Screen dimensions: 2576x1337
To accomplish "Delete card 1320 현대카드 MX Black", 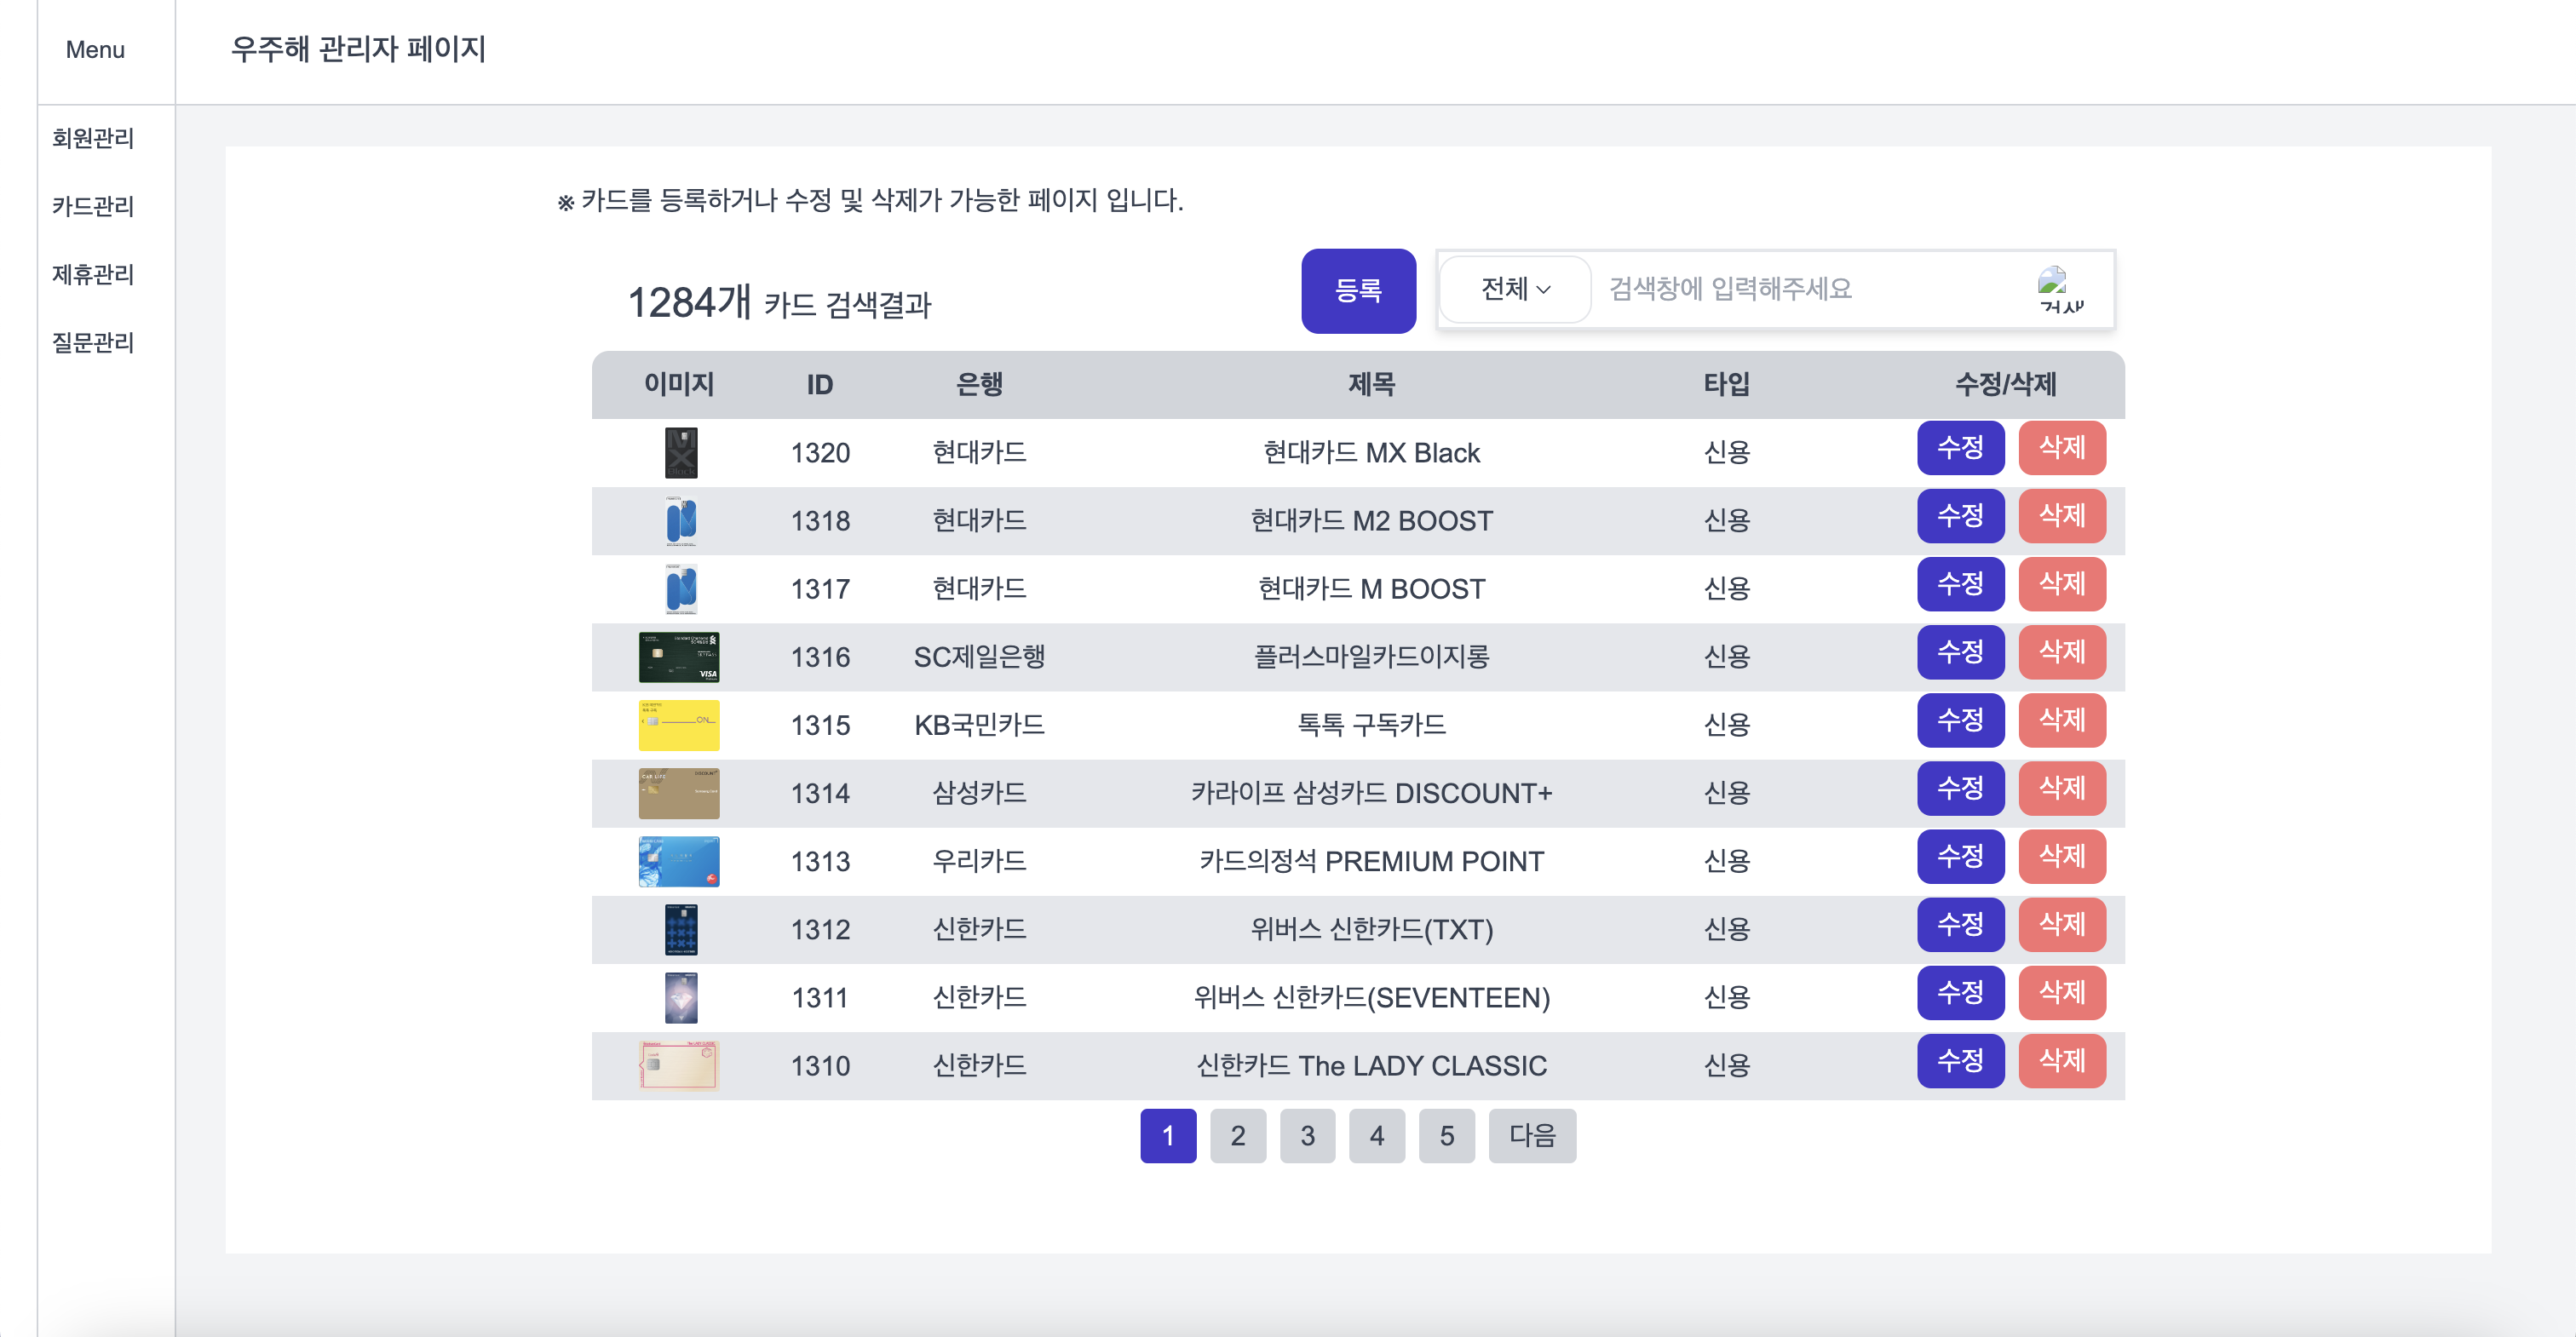I will [2062, 447].
